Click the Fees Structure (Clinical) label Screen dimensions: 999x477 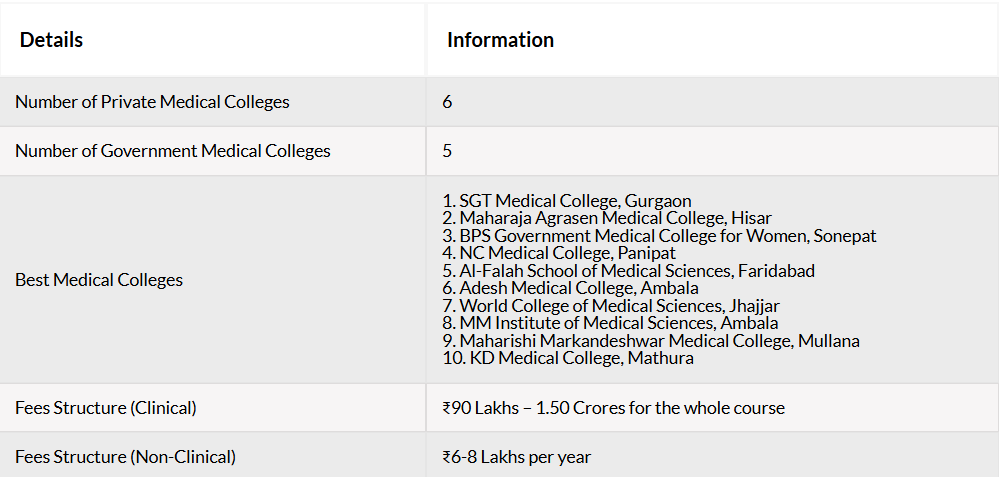point(106,408)
